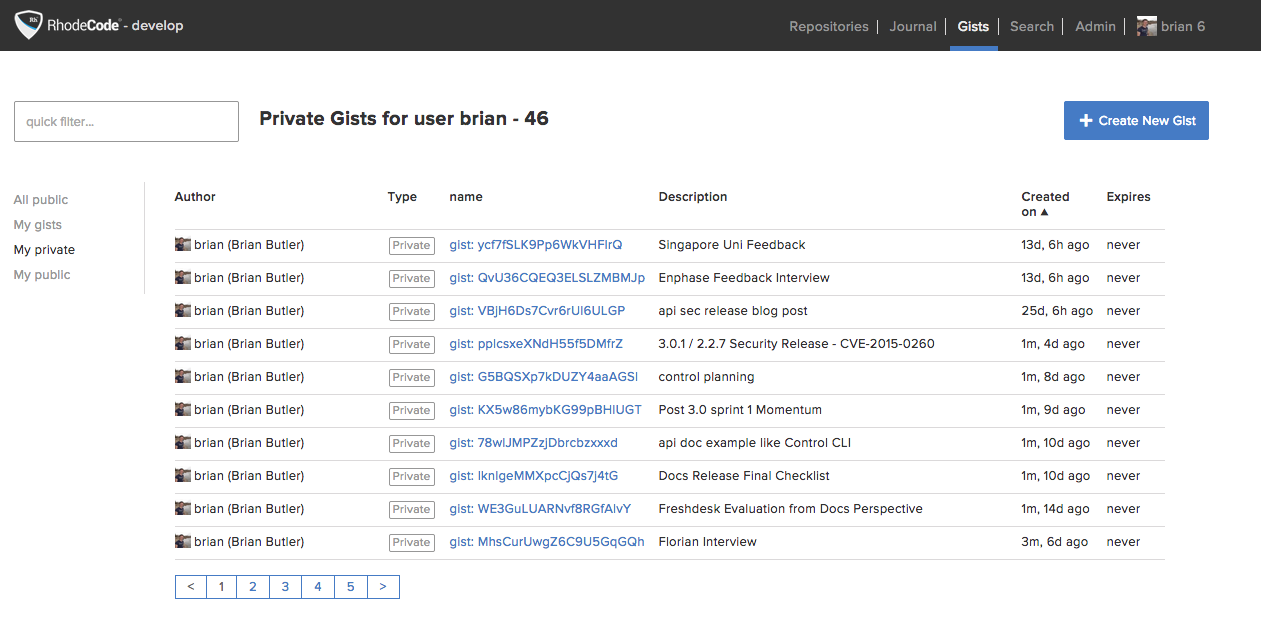Open gist ycf7fSLK9Pp6WkVHFlrQ
Viewport: 1261px width, 638px height.
coord(536,245)
